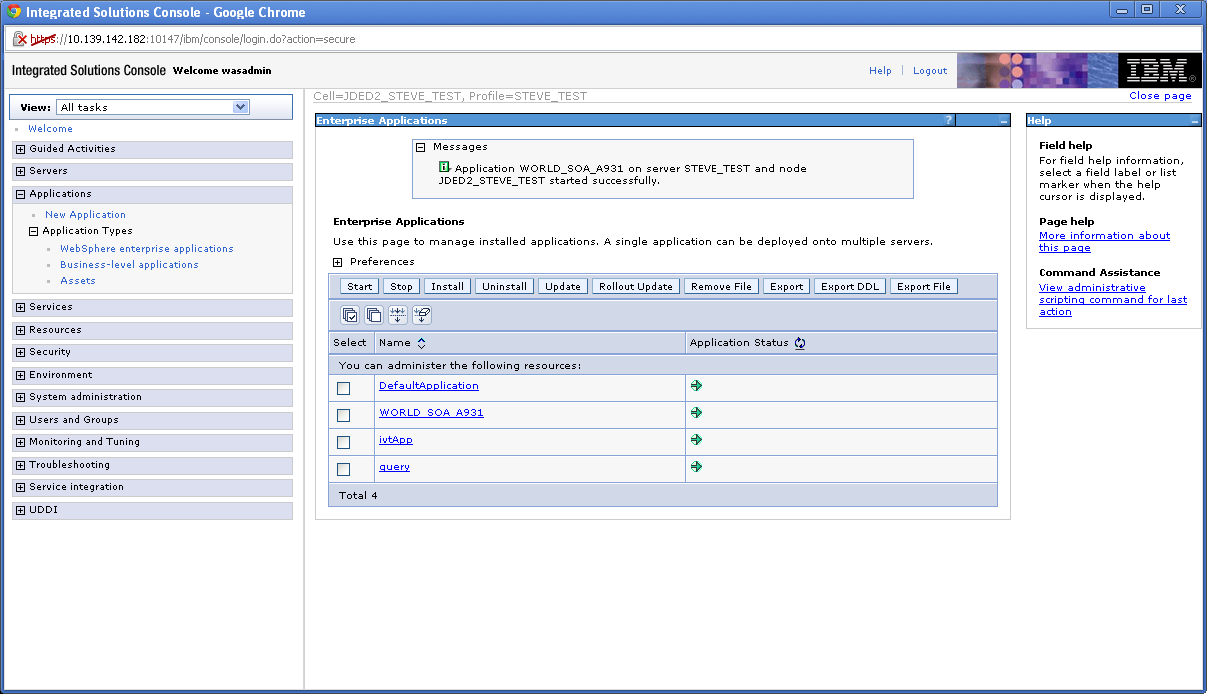Screen dimensions: 1207x694
Task: Expand Monitoring and Tuning section
Action: (20, 442)
